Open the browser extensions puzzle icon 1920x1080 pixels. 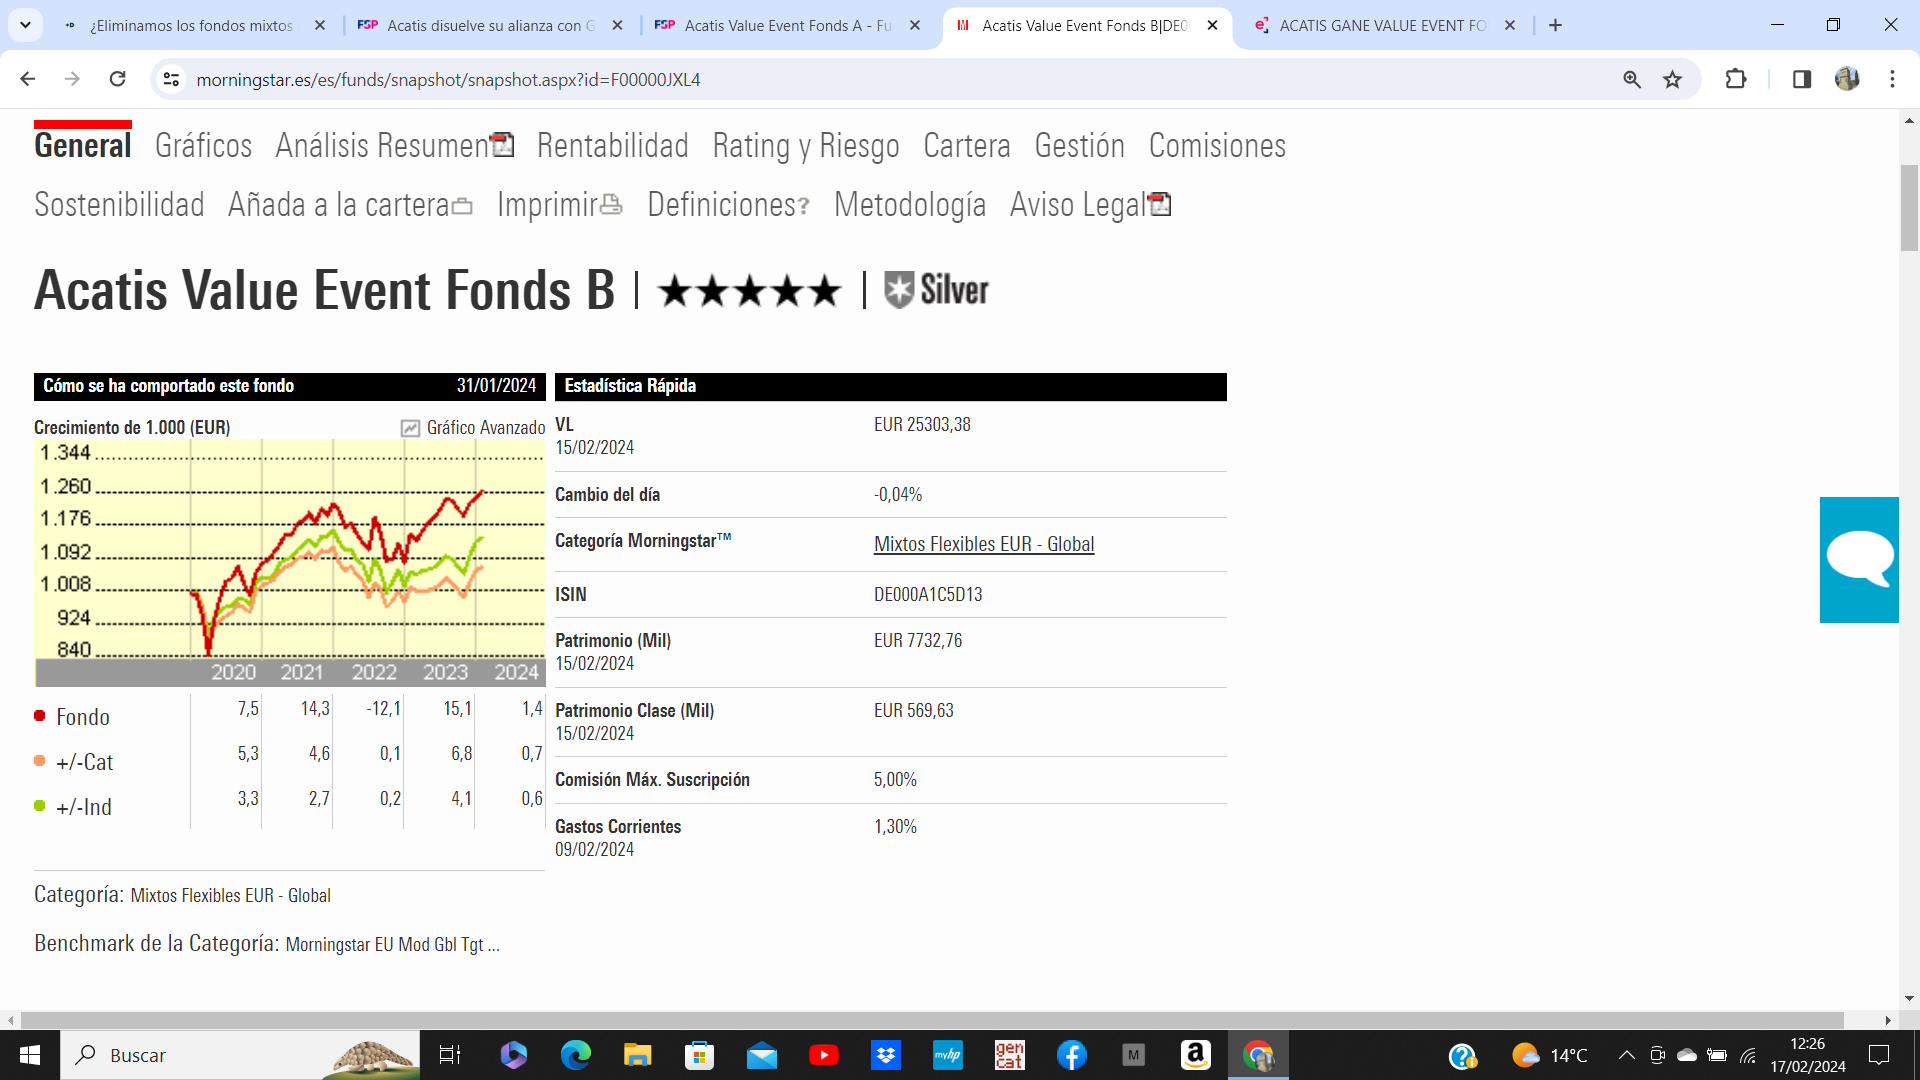click(1736, 79)
